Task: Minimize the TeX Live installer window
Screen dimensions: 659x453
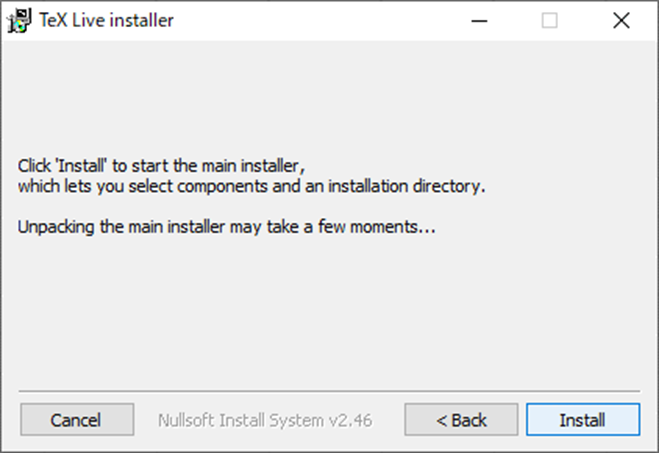Action: [478, 20]
